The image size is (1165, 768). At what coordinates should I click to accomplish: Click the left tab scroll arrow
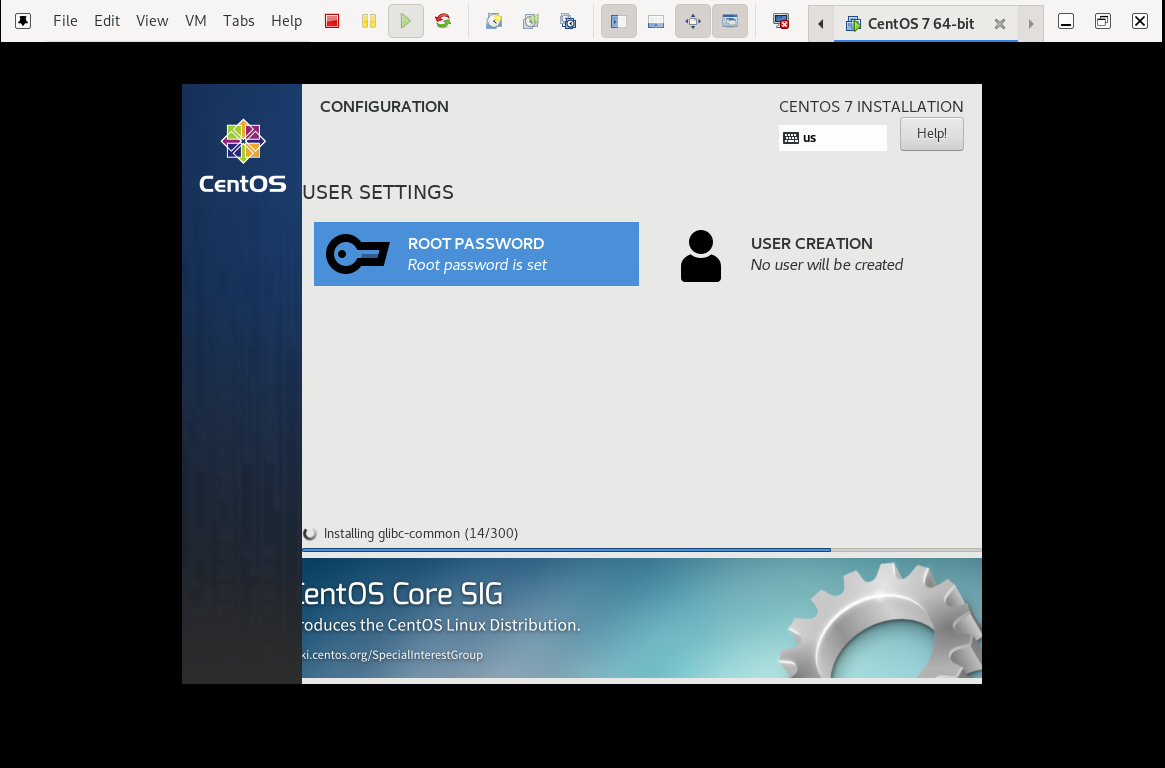(821, 24)
